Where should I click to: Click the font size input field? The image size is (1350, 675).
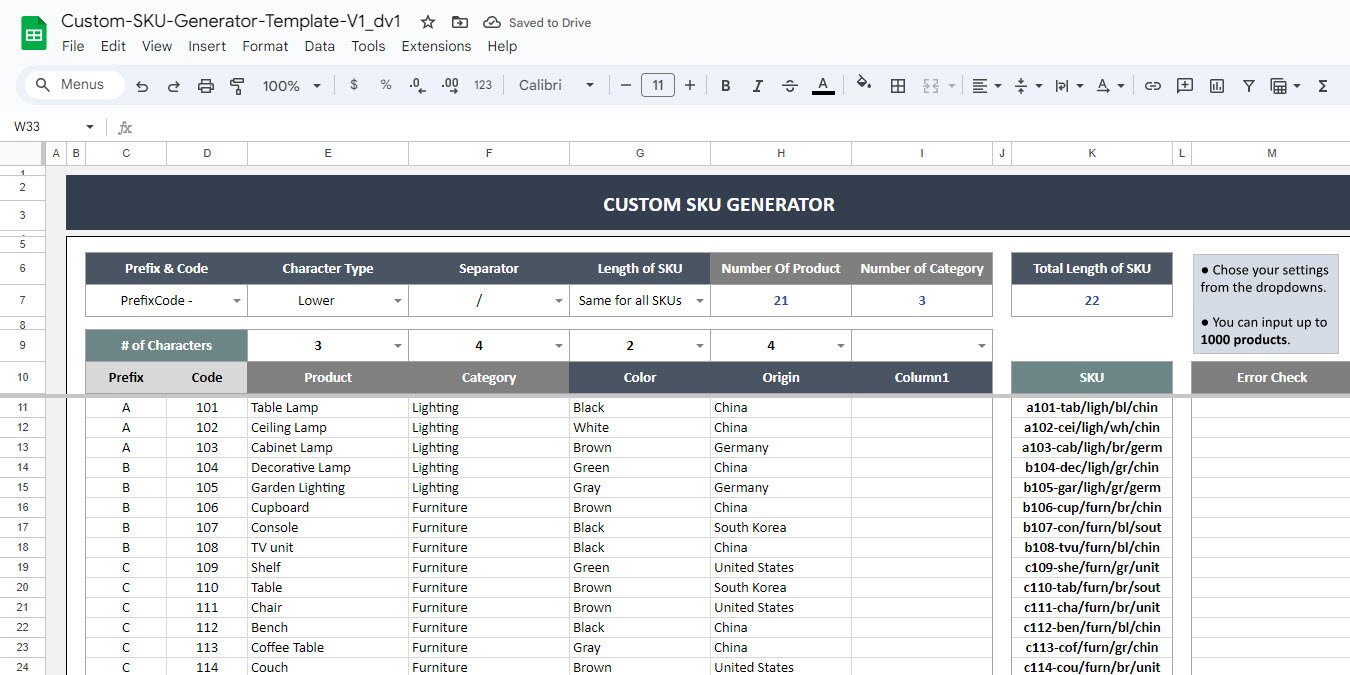point(657,85)
